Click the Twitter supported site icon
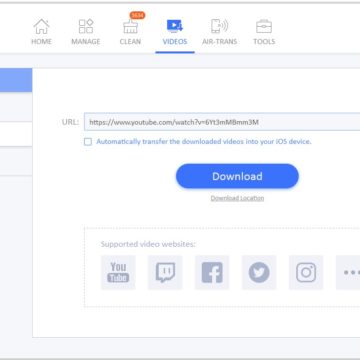The height and width of the screenshot is (360, 360). pos(259,272)
